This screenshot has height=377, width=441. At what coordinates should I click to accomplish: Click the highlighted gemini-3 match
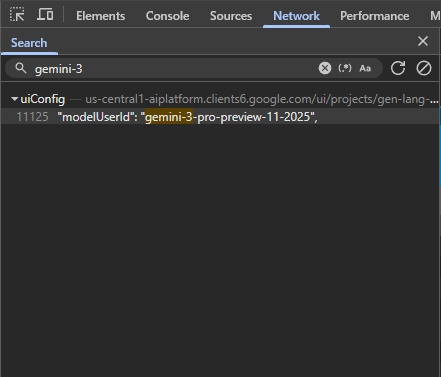(169, 117)
